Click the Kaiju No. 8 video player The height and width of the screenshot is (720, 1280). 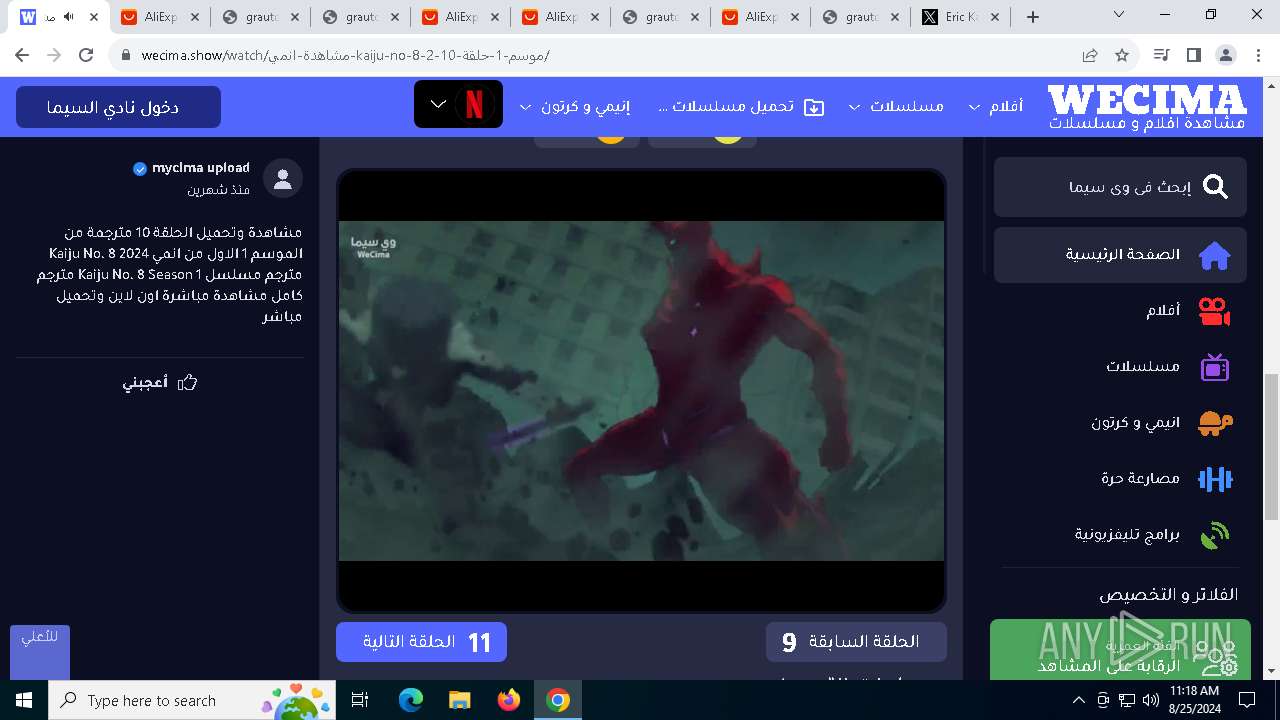point(641,391)
